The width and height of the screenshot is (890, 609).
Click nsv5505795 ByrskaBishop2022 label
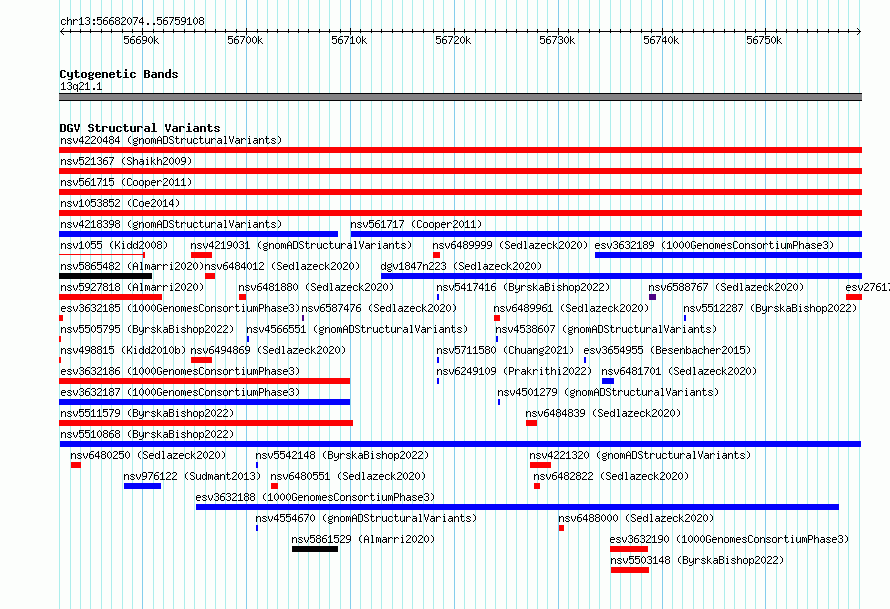147,329
